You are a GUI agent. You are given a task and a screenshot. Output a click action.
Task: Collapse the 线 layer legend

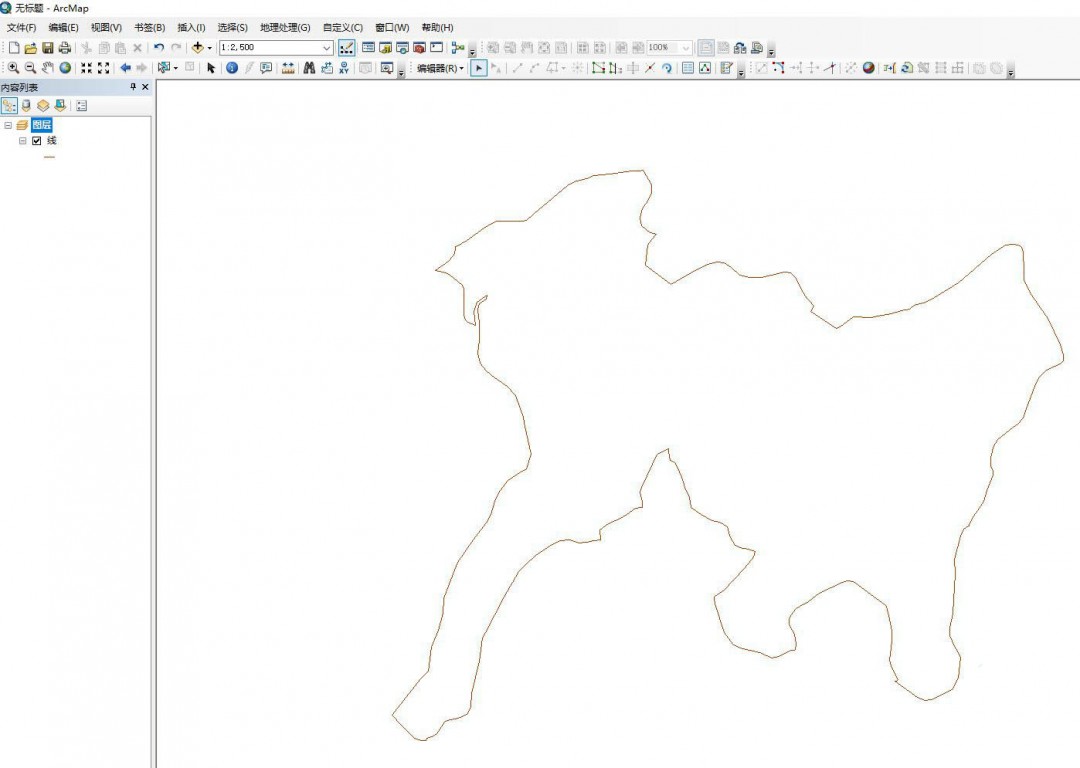point(23,141)
